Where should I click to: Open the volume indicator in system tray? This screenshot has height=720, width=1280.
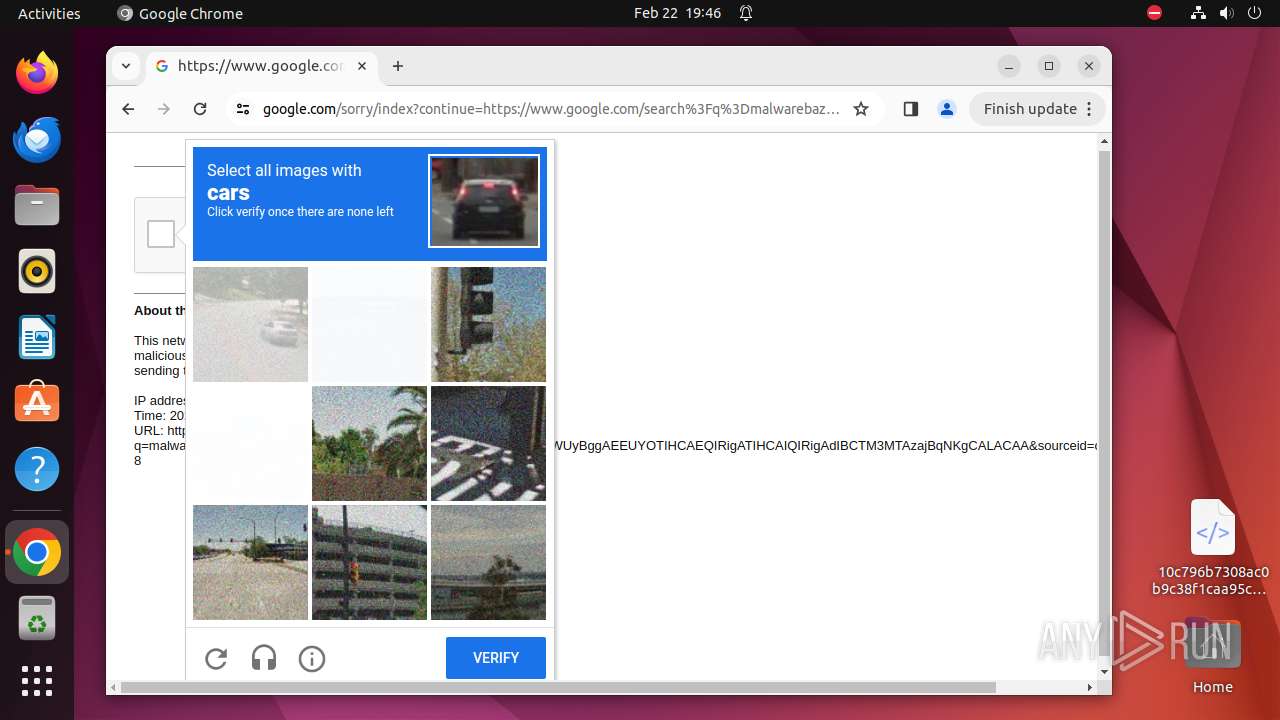pos(1226,13)
